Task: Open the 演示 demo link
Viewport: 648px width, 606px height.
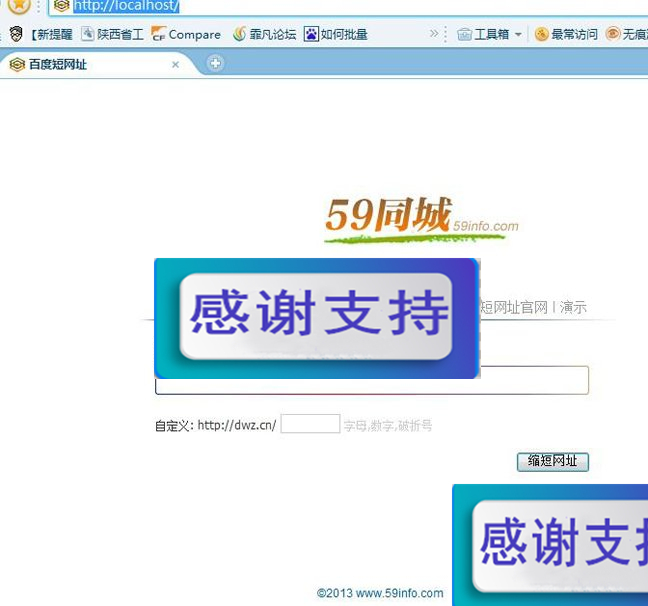Action: 573,308
